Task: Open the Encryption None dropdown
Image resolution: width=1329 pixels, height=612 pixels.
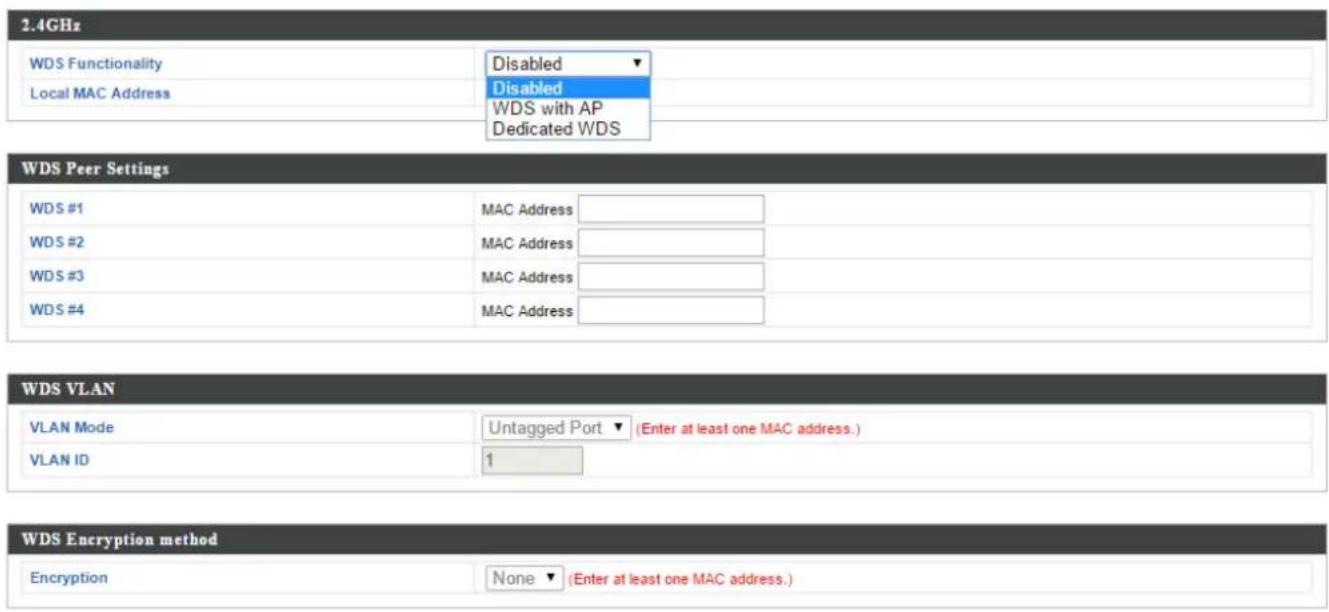Action: click(x=523, y=579)
